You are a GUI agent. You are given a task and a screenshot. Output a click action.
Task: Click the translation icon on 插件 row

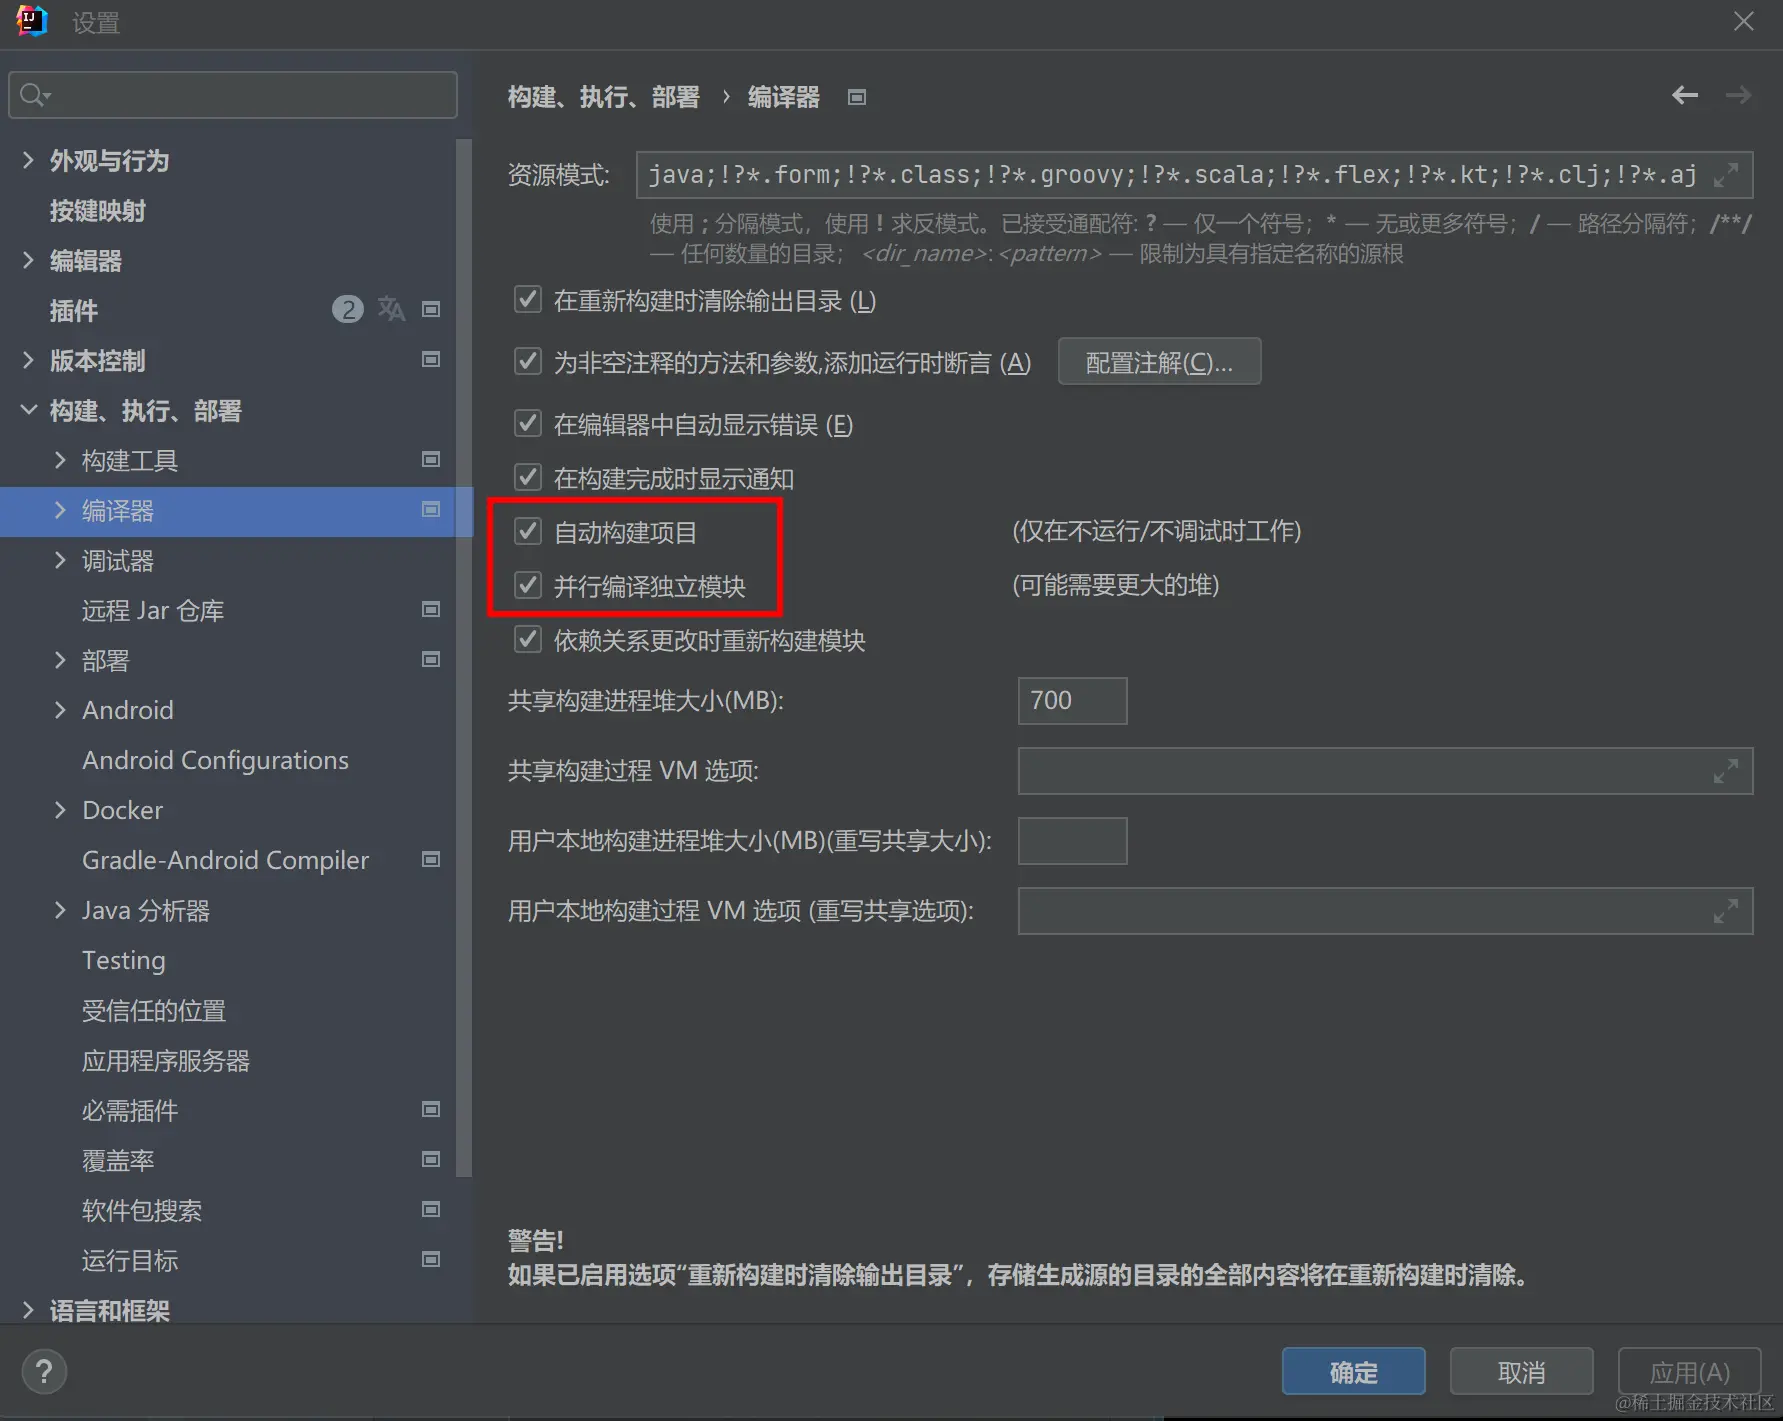(x=391, y=310)
